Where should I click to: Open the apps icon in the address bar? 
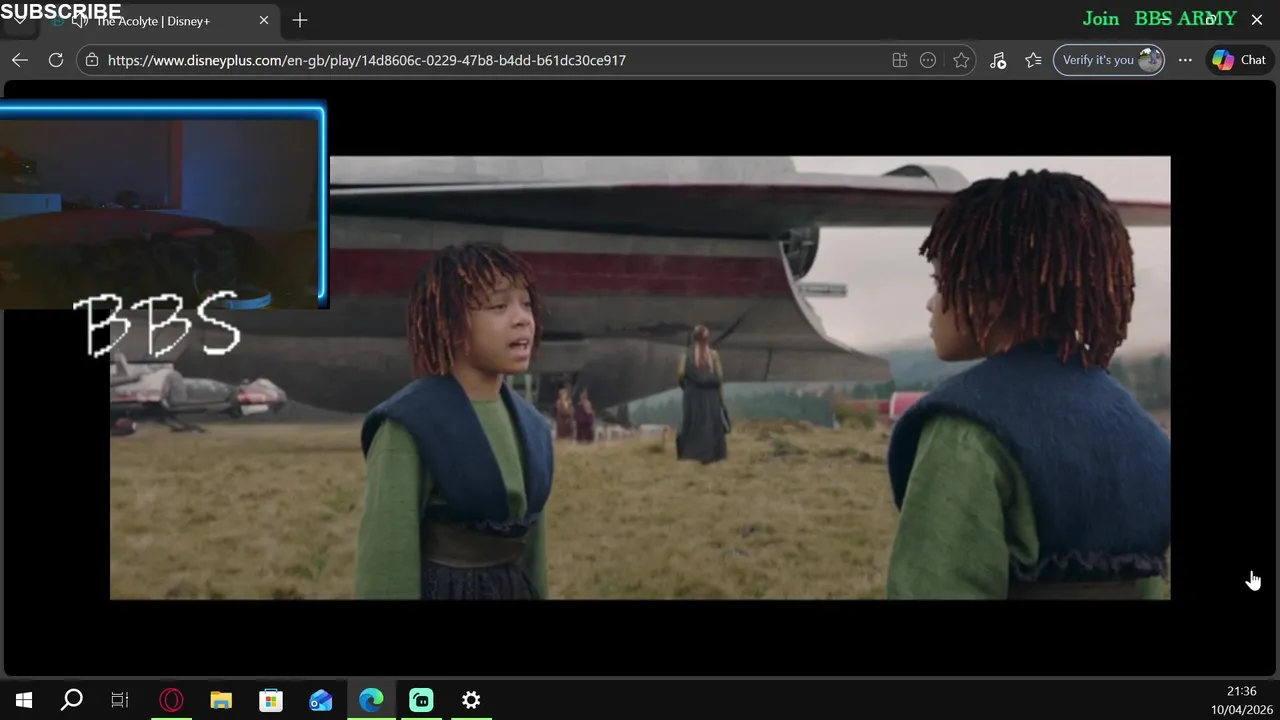(900, 60)
